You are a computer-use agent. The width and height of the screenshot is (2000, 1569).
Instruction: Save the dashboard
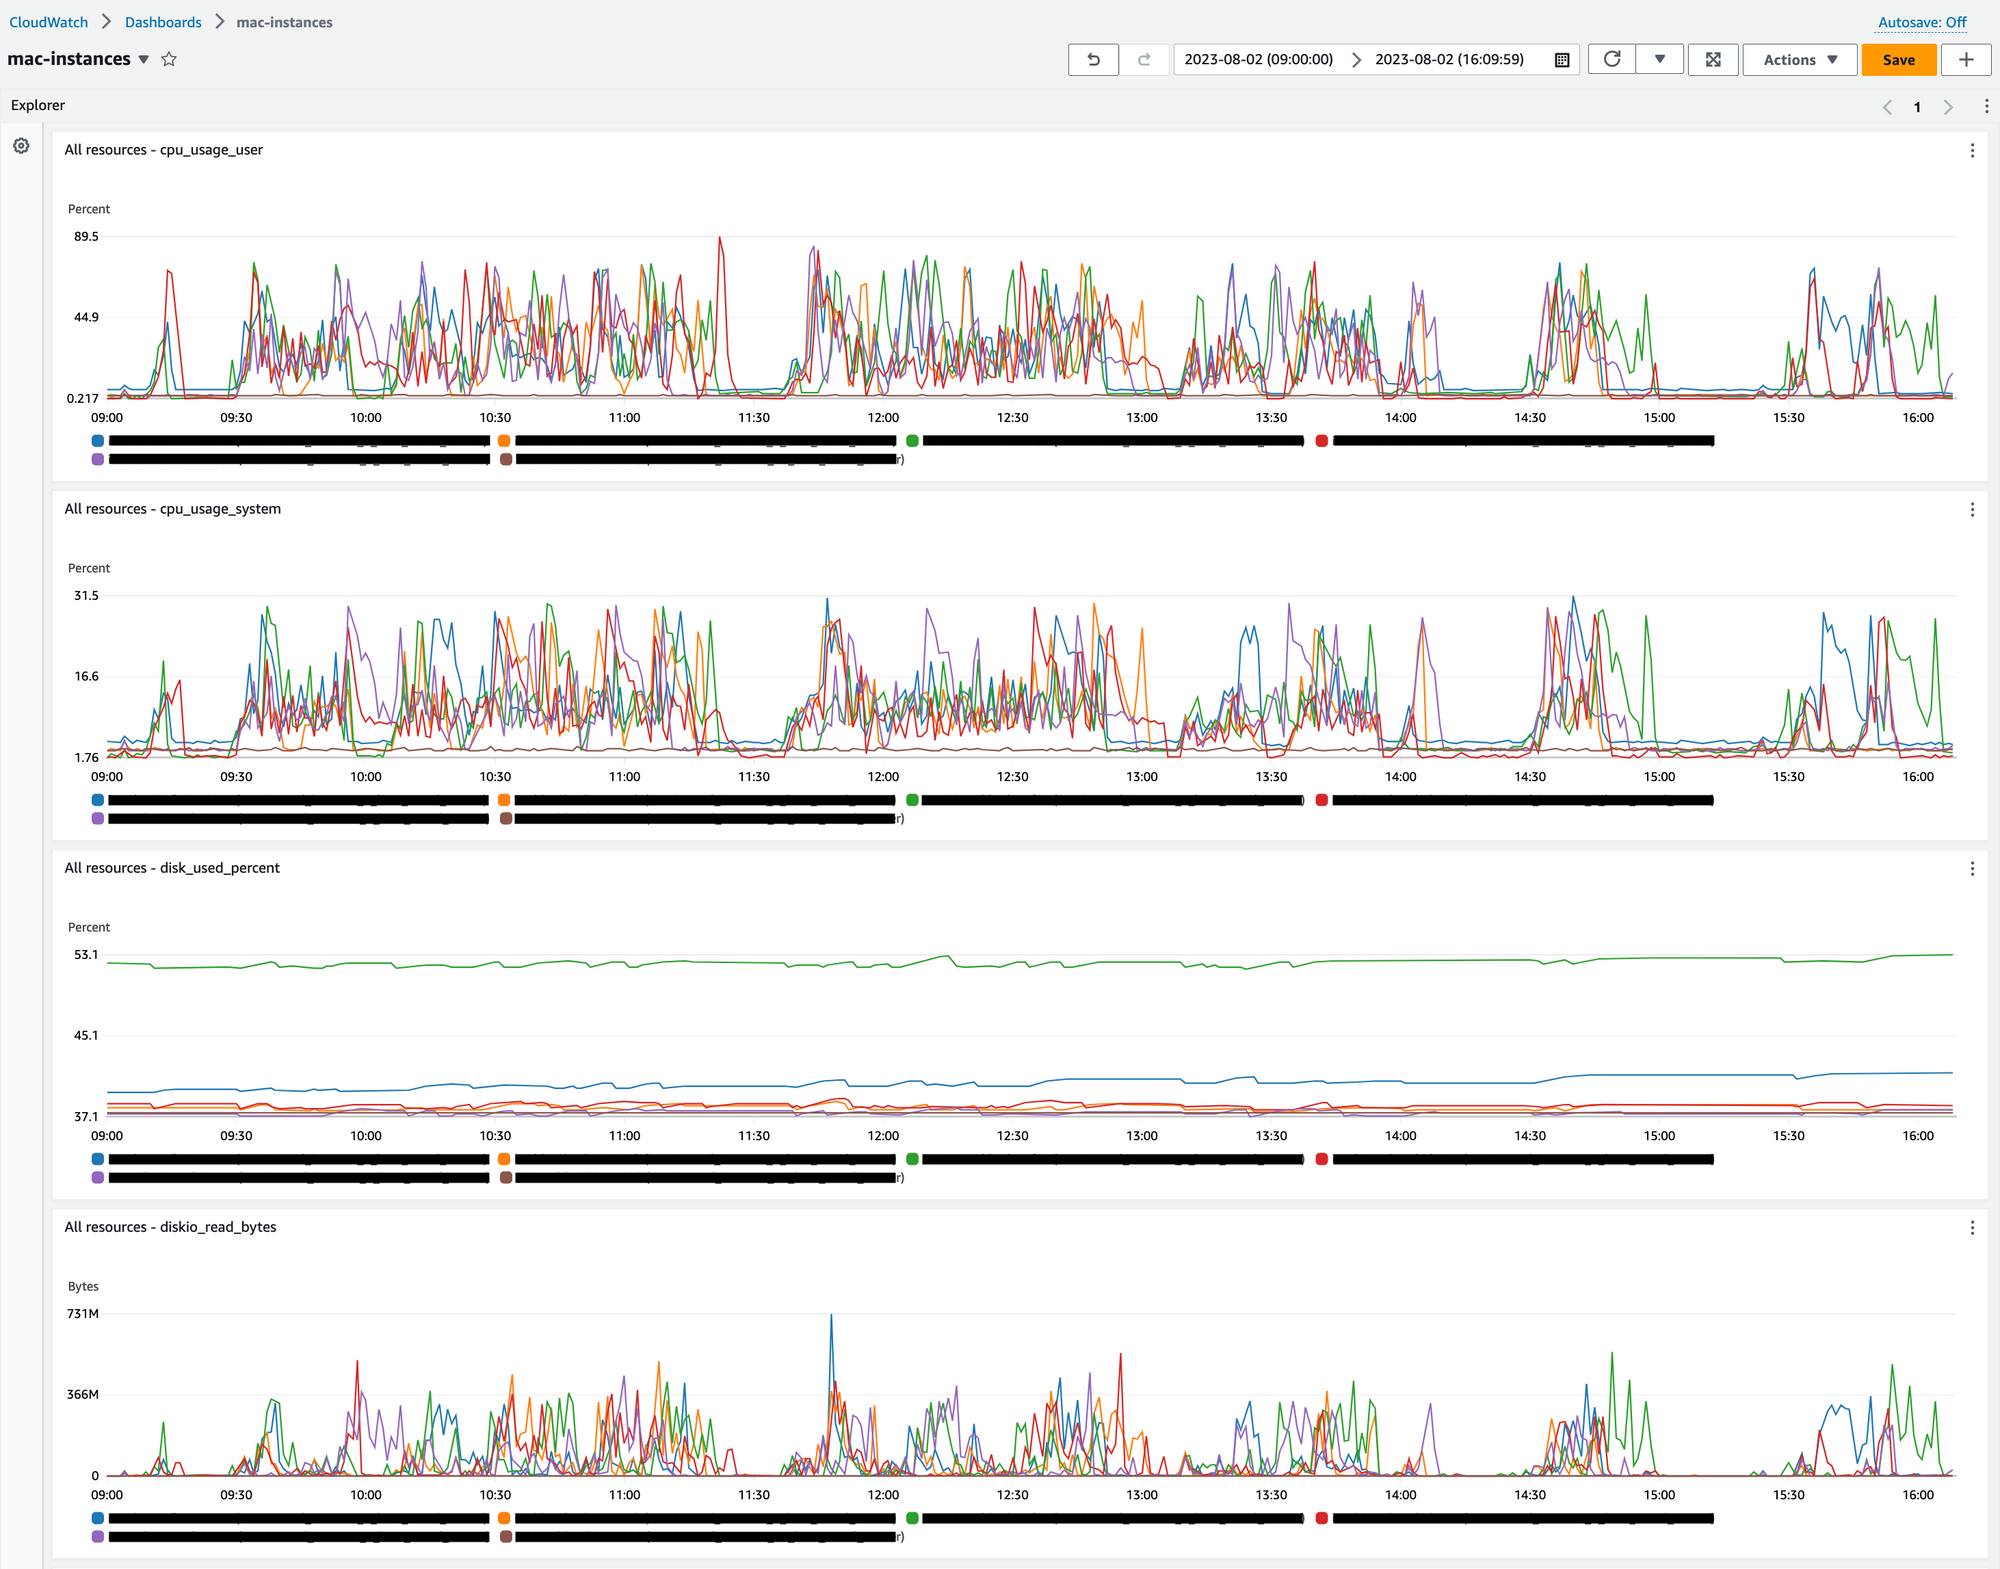click(x=1897, y=60)
